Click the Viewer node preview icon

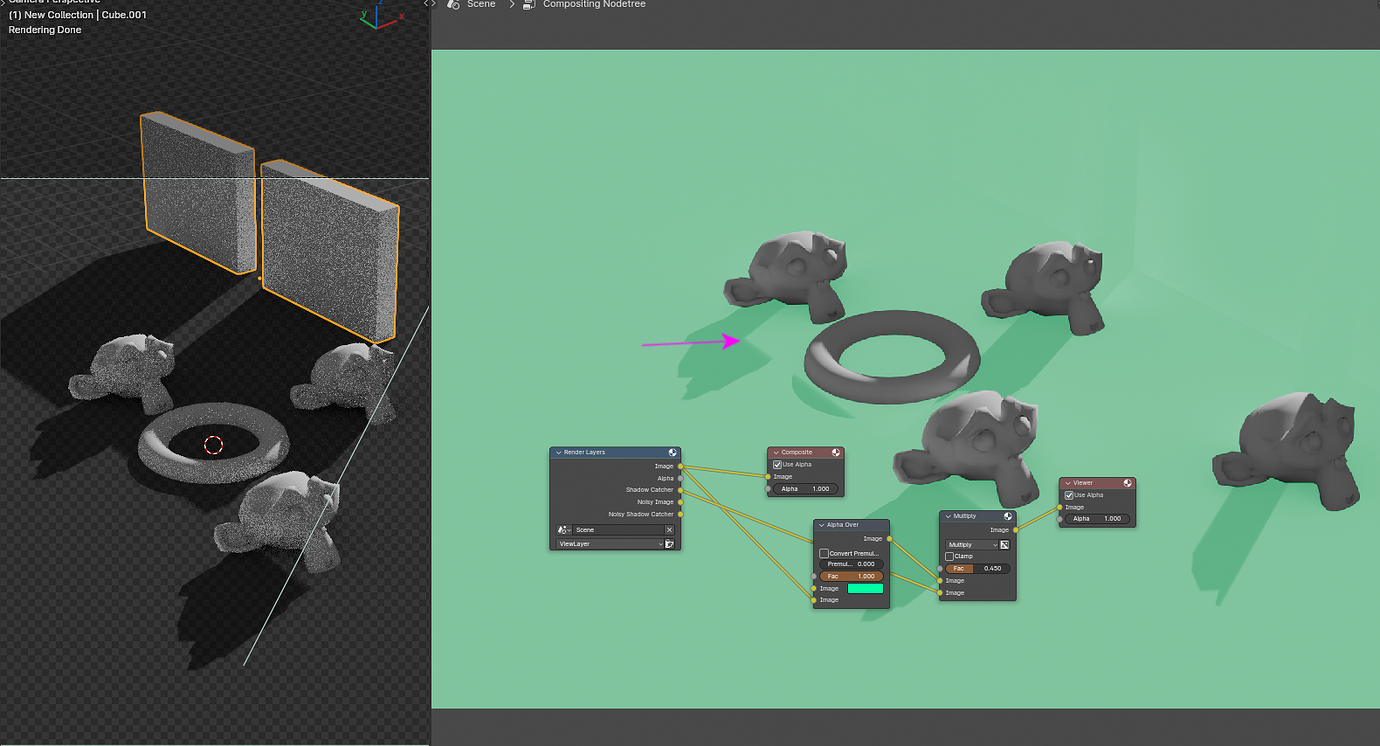pos(1128,483)
